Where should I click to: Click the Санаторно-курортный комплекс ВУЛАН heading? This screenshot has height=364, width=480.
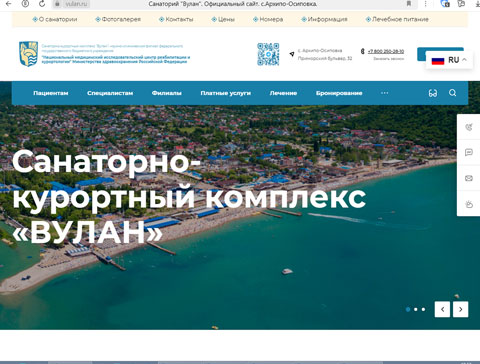[x=189, y=197]
